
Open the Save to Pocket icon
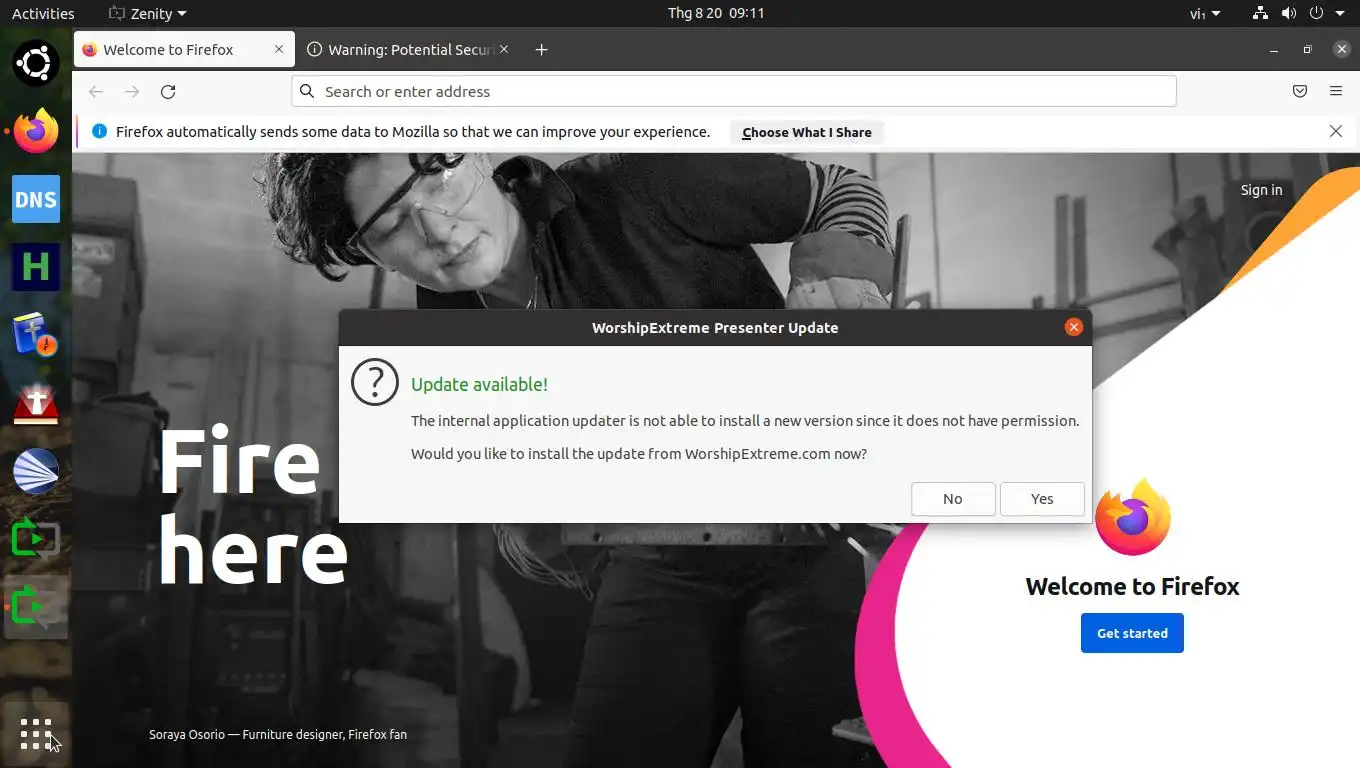[x=1300, y=91]
